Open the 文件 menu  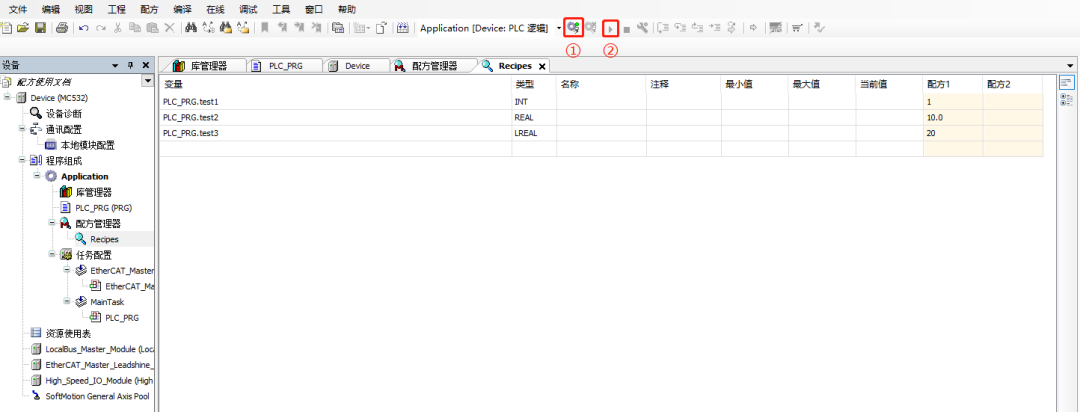(18, 10)
